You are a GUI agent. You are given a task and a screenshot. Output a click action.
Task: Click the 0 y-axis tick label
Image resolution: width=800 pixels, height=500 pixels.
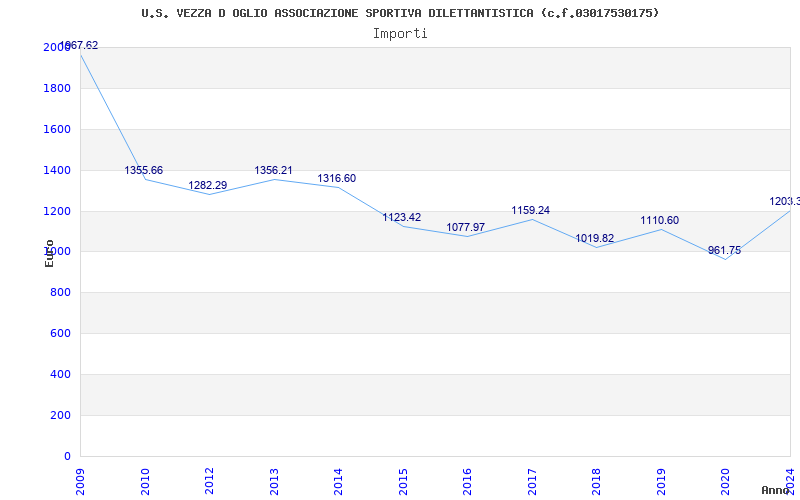click(67, 456)
